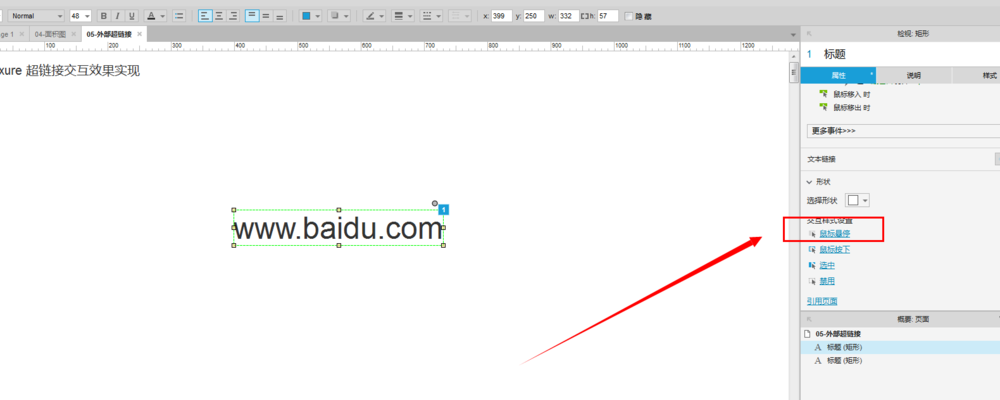Open the font color dropdown arrow

(x=163, y=16)
